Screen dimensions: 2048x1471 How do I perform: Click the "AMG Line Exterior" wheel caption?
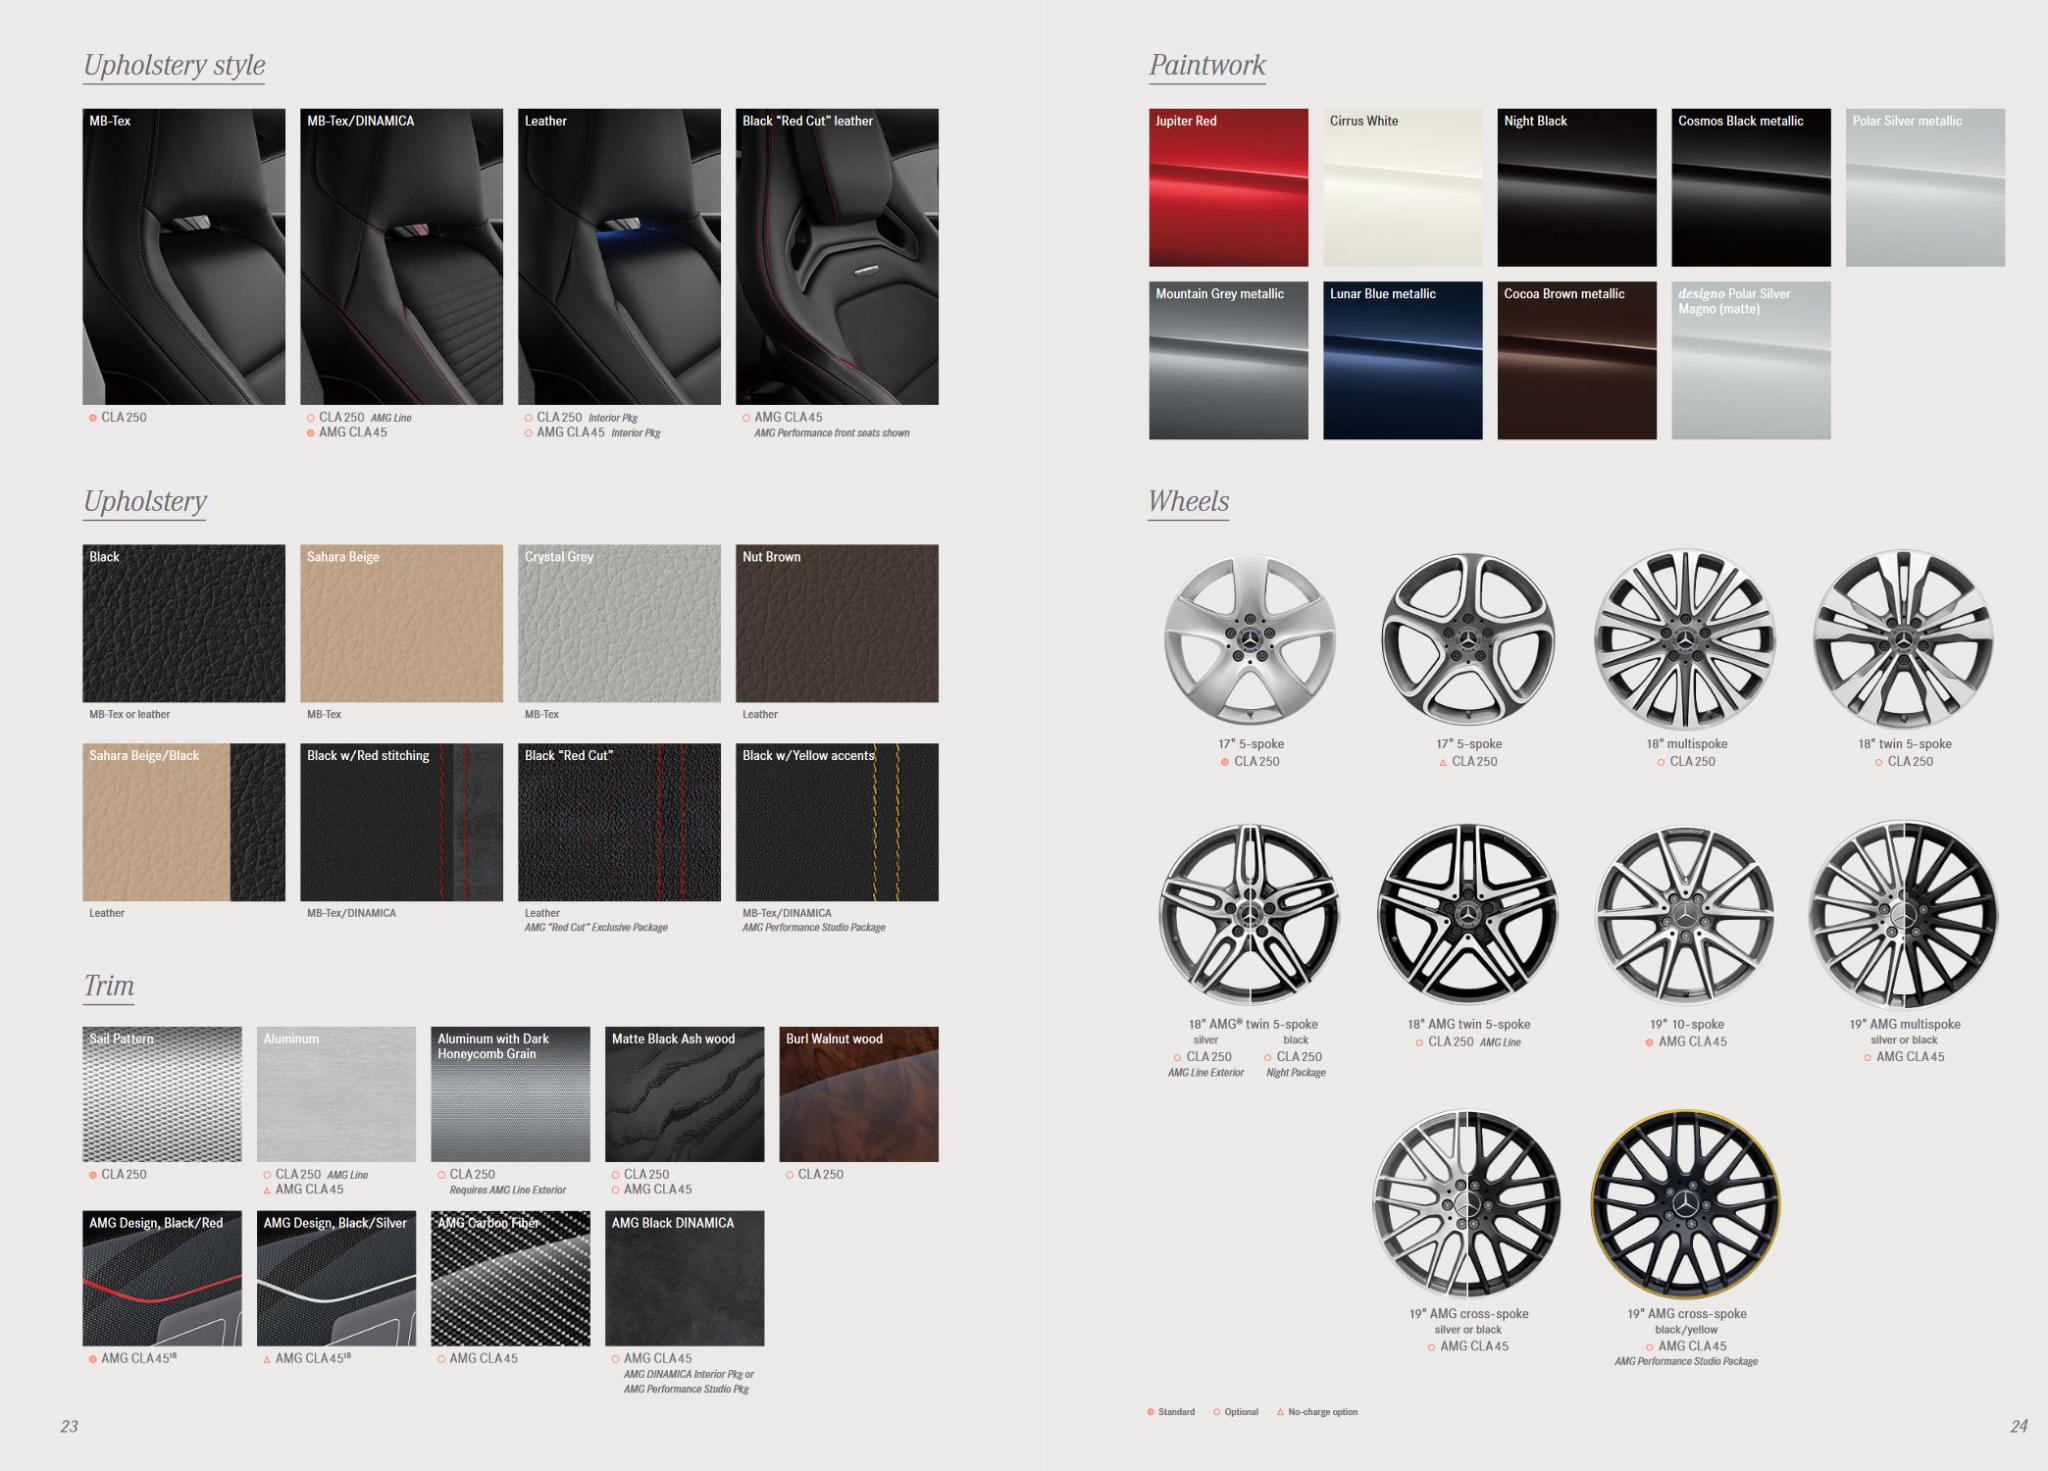click(x=1206, y=1073)
